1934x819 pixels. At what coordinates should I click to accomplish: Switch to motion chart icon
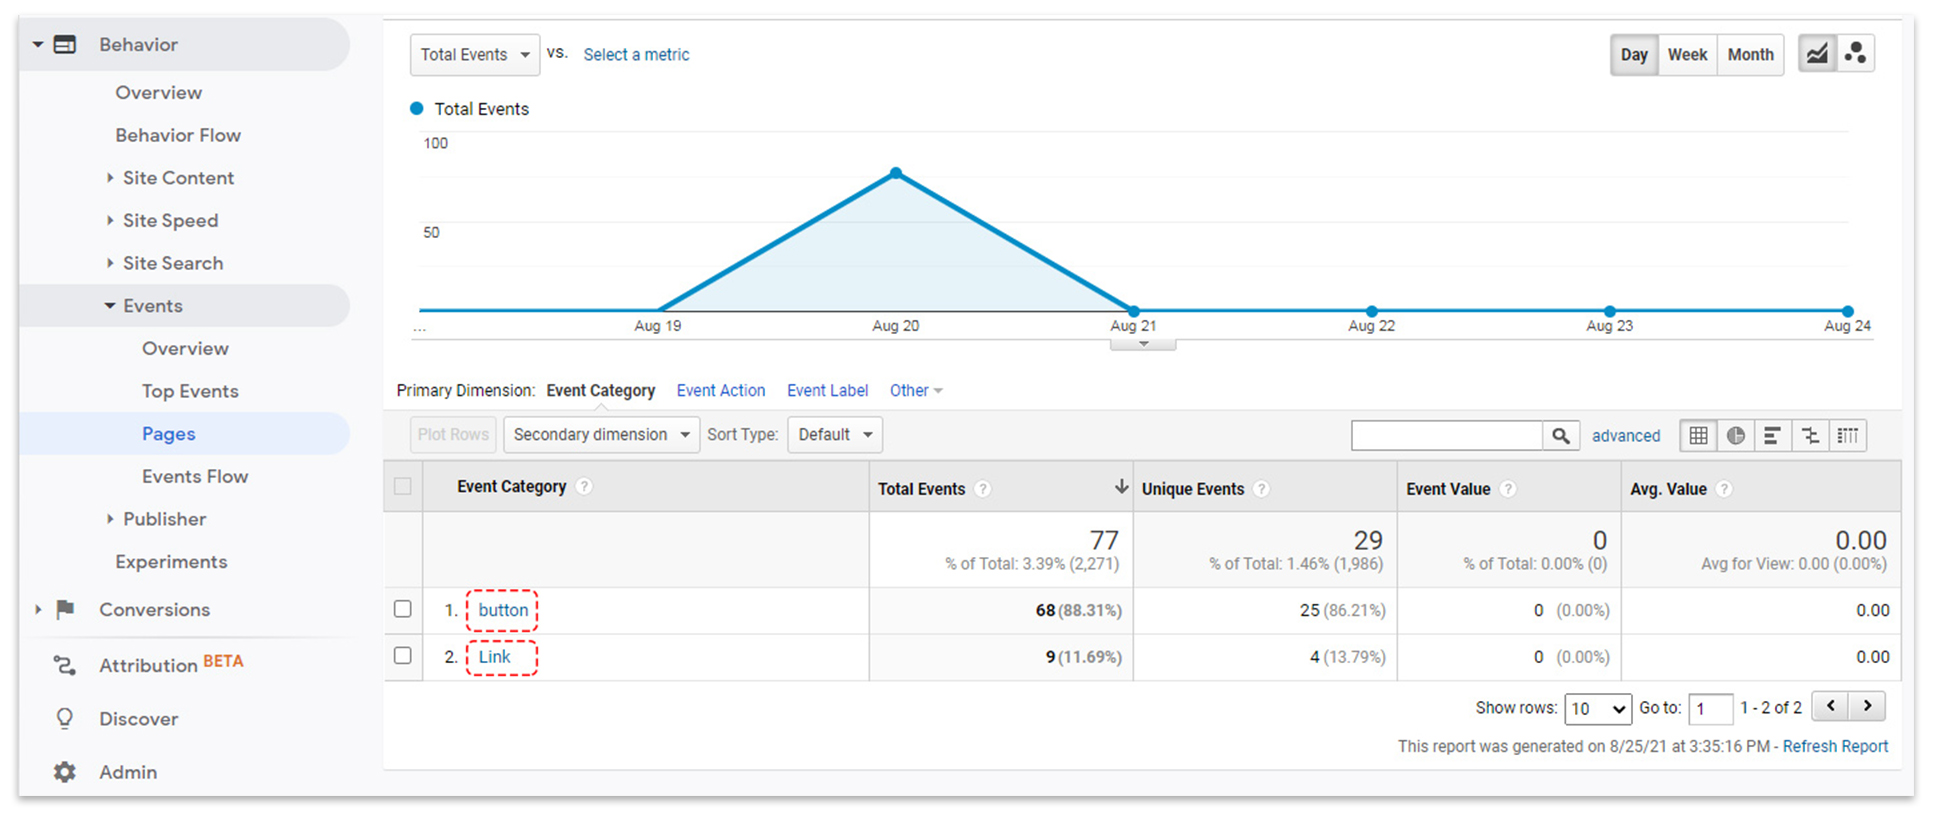(x=1855, y=54)
